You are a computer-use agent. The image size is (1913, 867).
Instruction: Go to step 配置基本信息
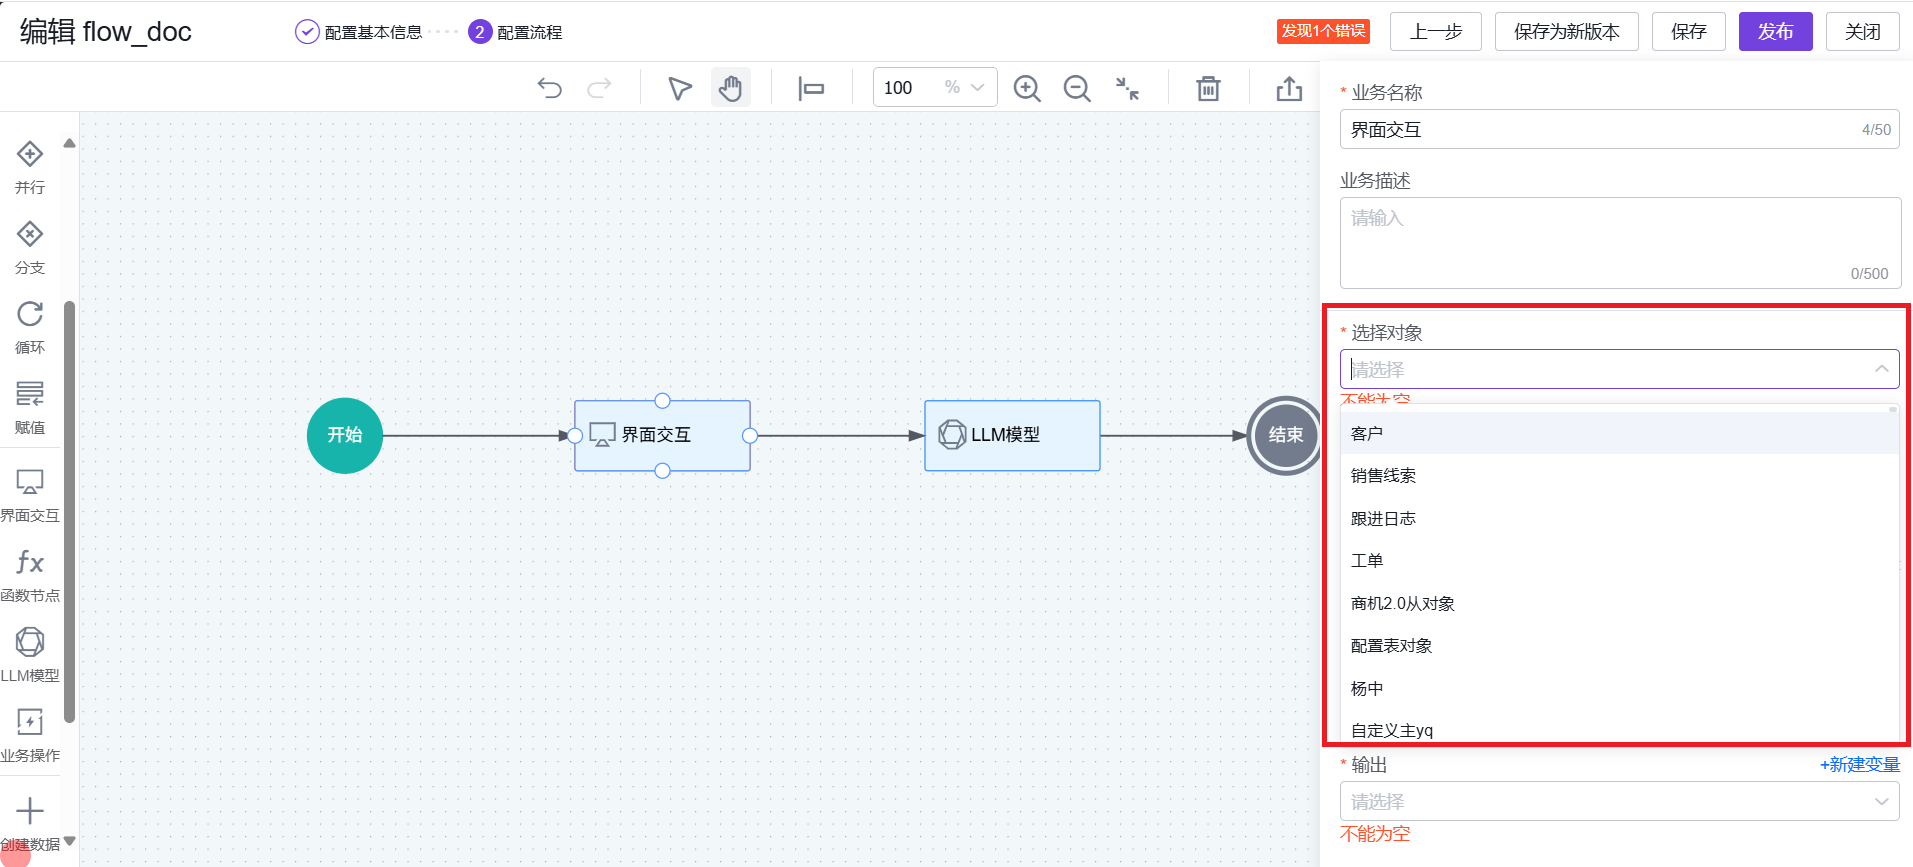coord(360,32)
